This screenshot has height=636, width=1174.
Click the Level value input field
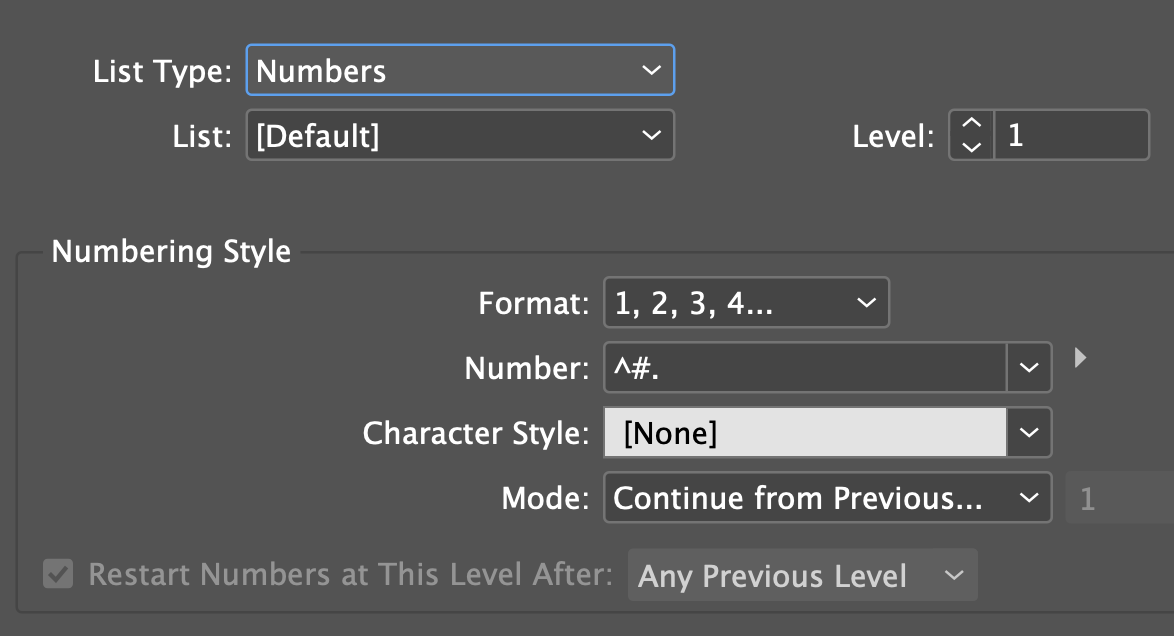1072,135
